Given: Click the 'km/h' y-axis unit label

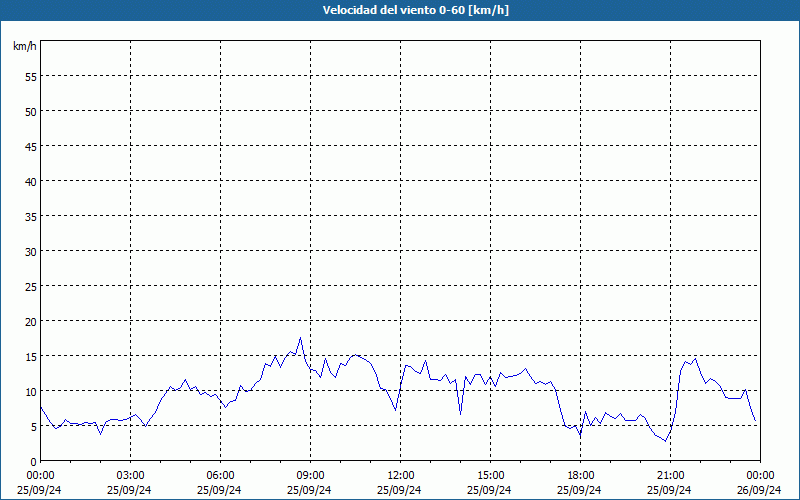Looking at the screenshot, I should point(24,46).
